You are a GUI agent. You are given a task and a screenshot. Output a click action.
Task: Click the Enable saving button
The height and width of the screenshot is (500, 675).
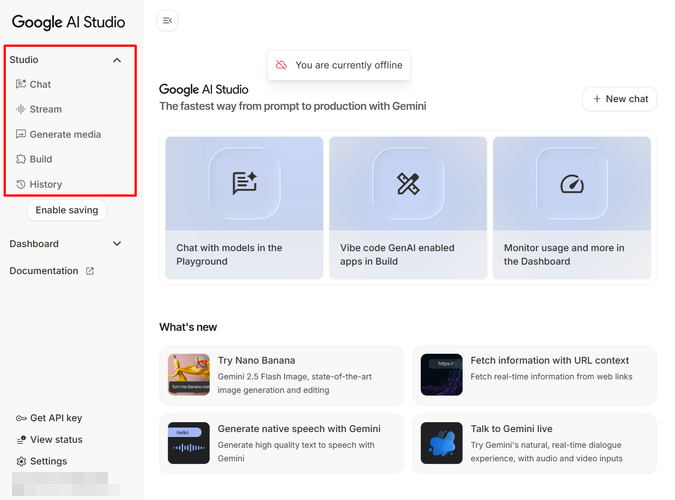pyautogui.click(x=67, y=210)
